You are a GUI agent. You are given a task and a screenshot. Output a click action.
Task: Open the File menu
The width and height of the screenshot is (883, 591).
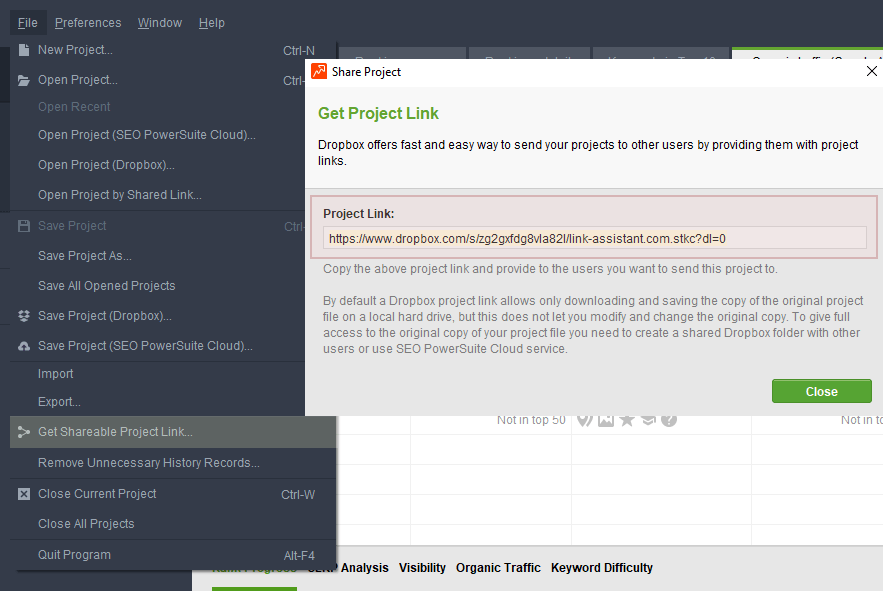pyautogui.click(x=28, y=23)
